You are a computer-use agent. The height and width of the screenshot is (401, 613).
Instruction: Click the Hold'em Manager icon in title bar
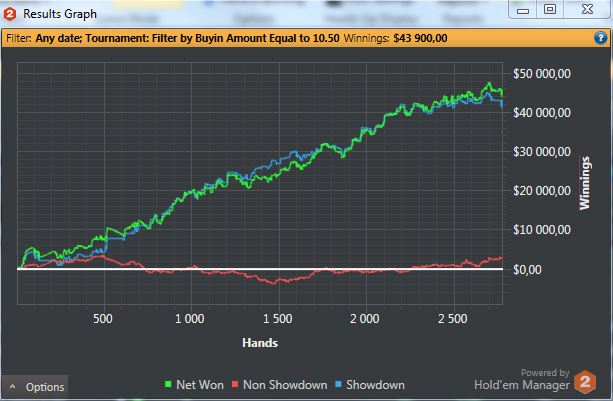point(11,11)
